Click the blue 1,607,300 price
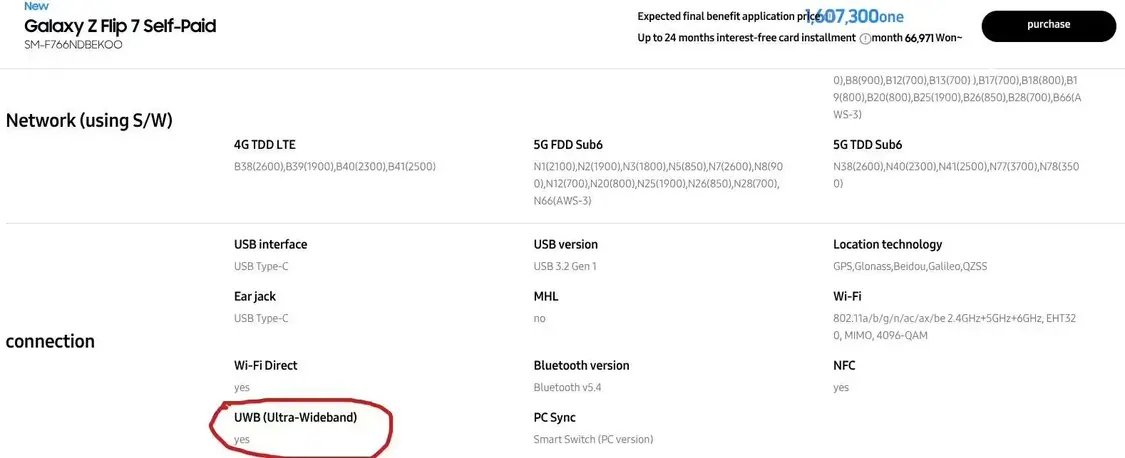The width and height of the screenshot is (1125, 458). pyautogui.click(x=842, y=16)
